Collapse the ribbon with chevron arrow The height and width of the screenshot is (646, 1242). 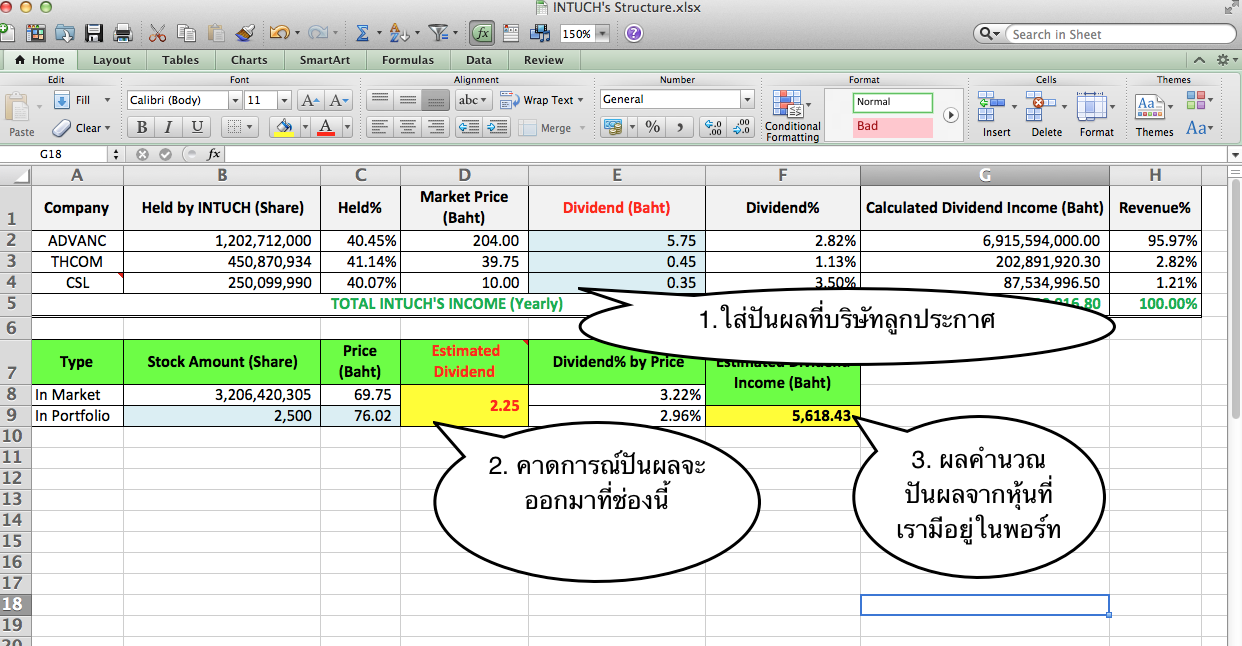[1199, 60]
